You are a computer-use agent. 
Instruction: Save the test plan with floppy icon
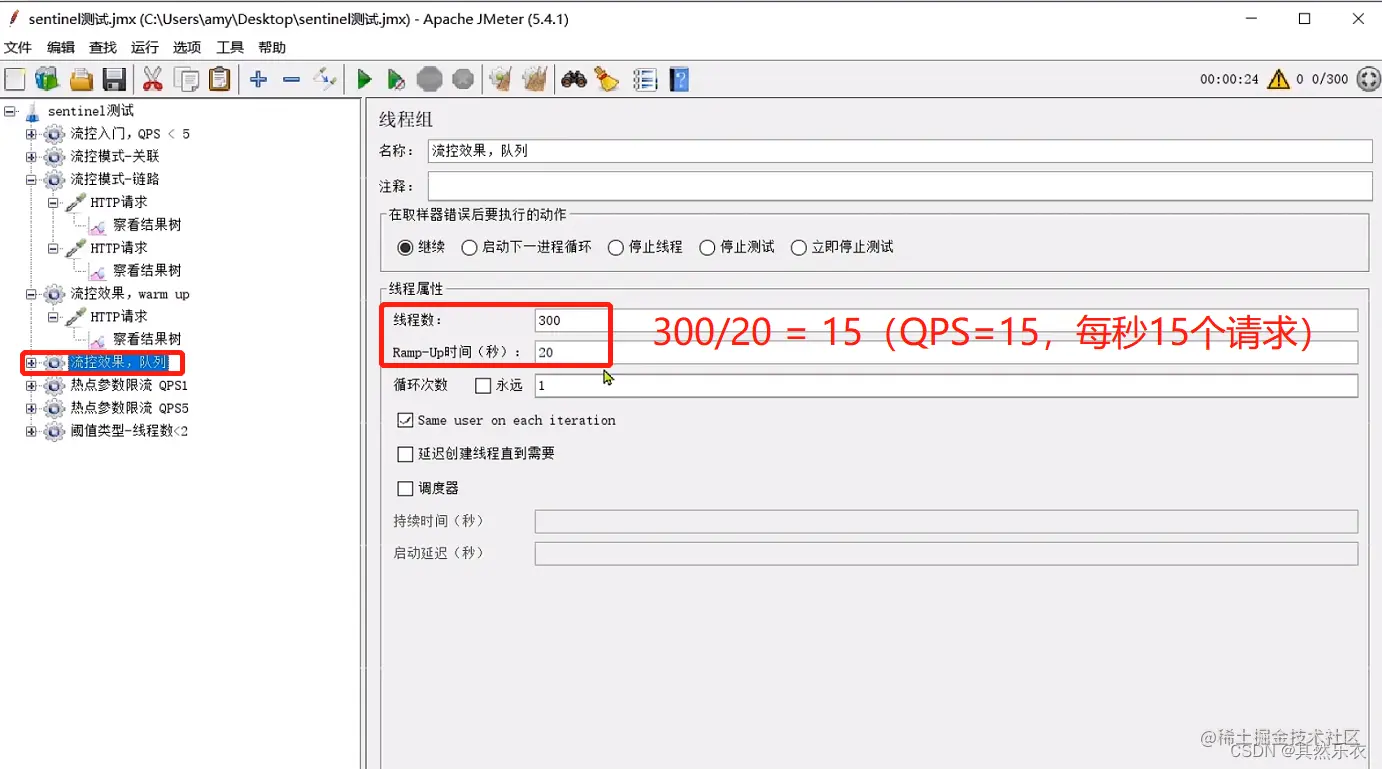[114, 79]
